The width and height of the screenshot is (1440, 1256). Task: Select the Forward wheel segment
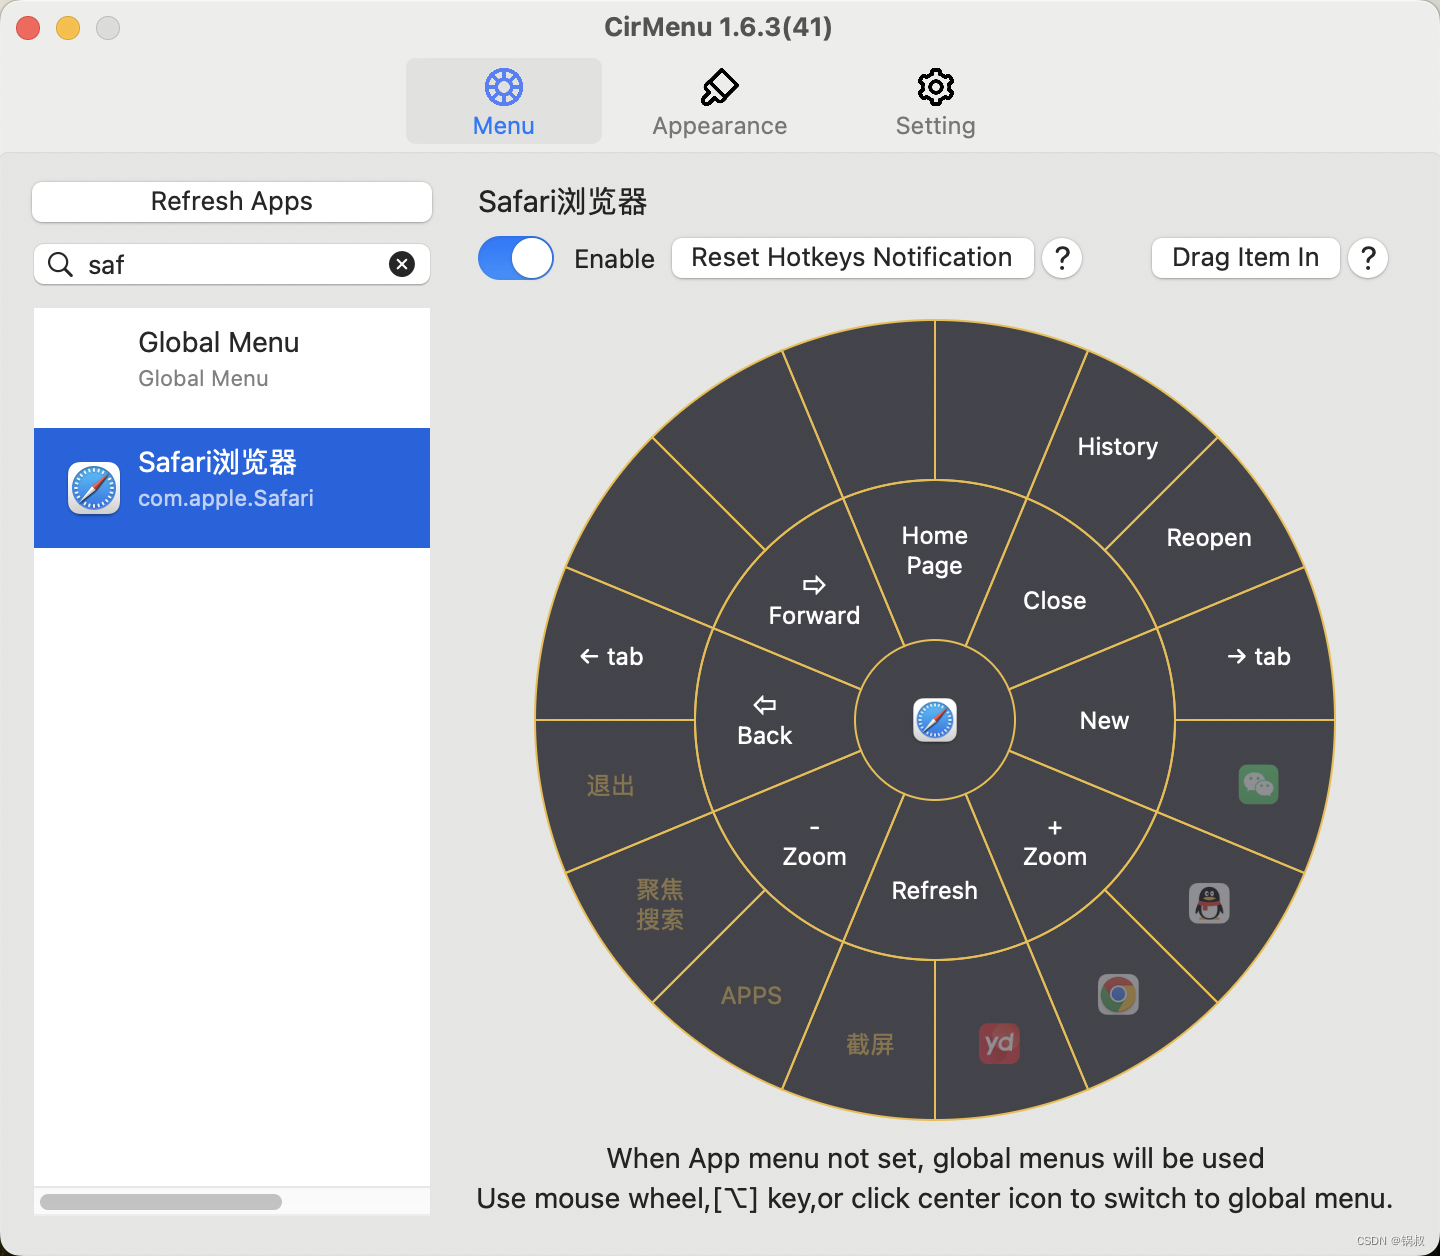(815, 600)
